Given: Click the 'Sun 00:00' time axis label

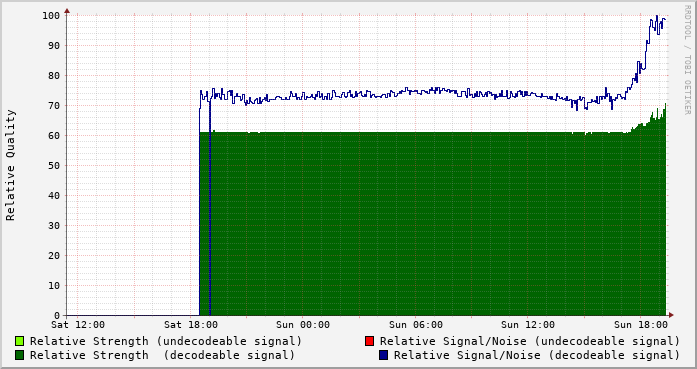Looking at the screenshot, I should [303, 325].
